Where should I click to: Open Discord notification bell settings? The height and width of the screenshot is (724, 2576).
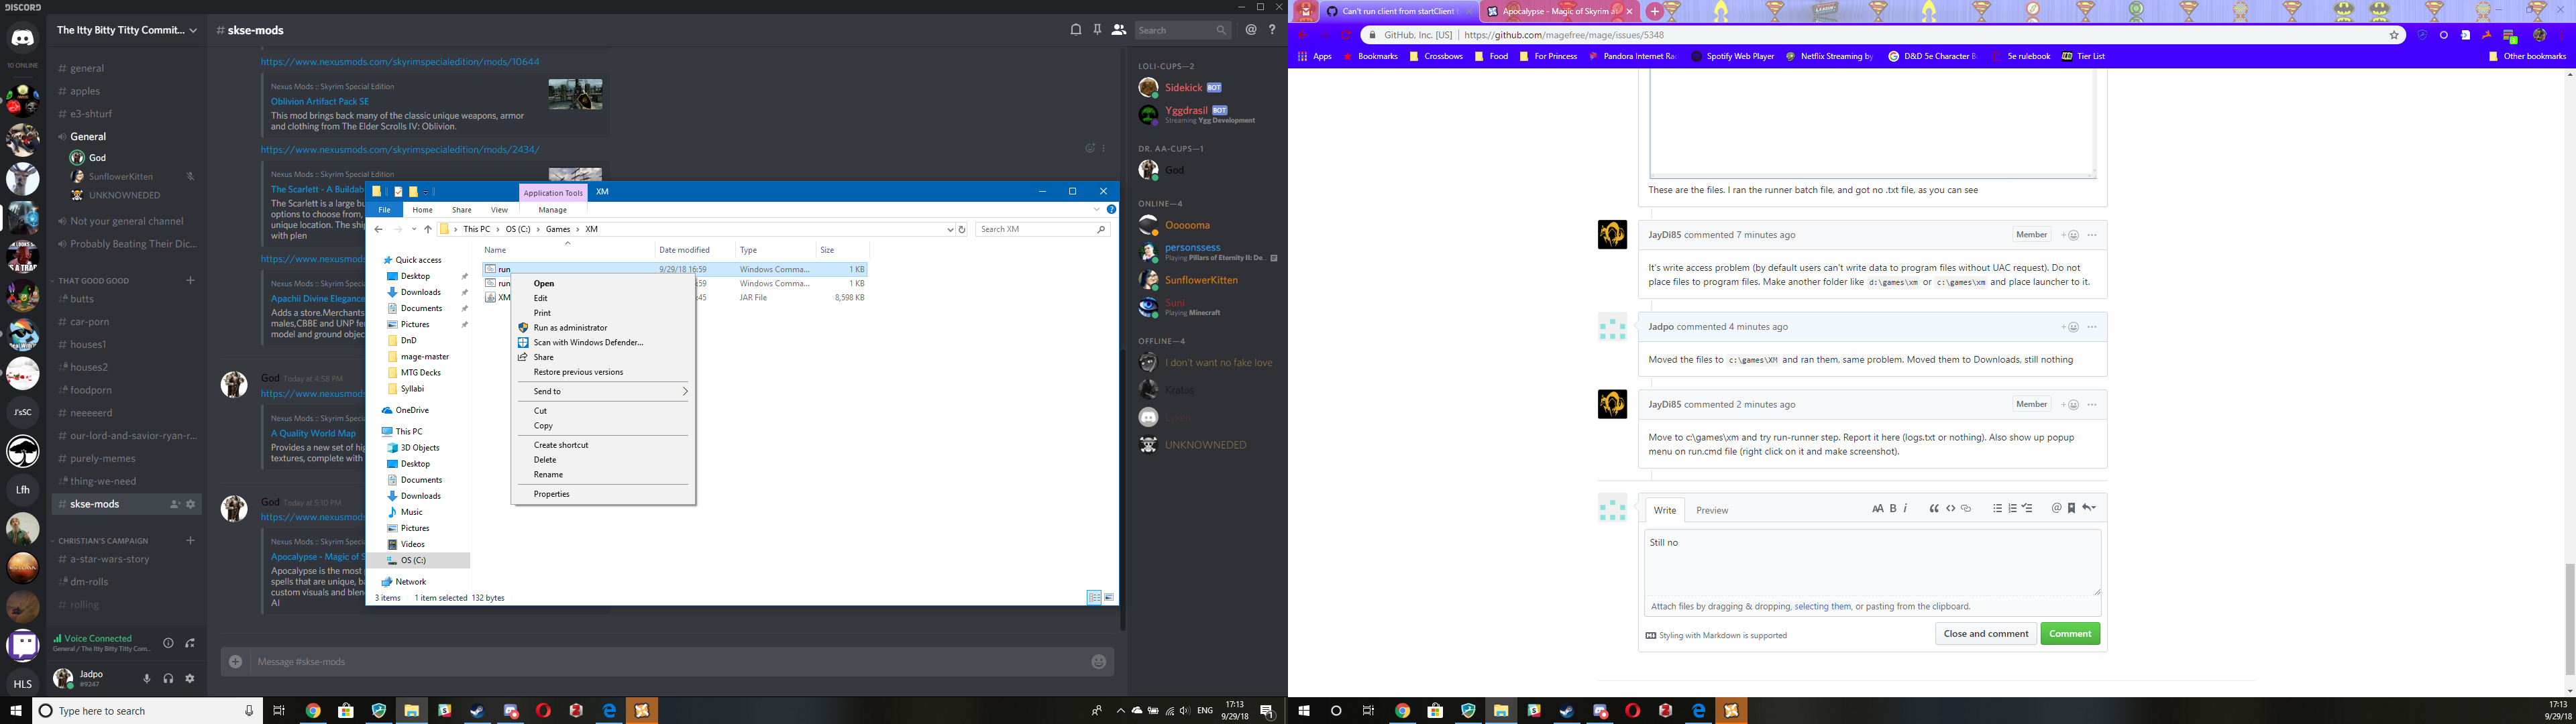pos(1076,30)
